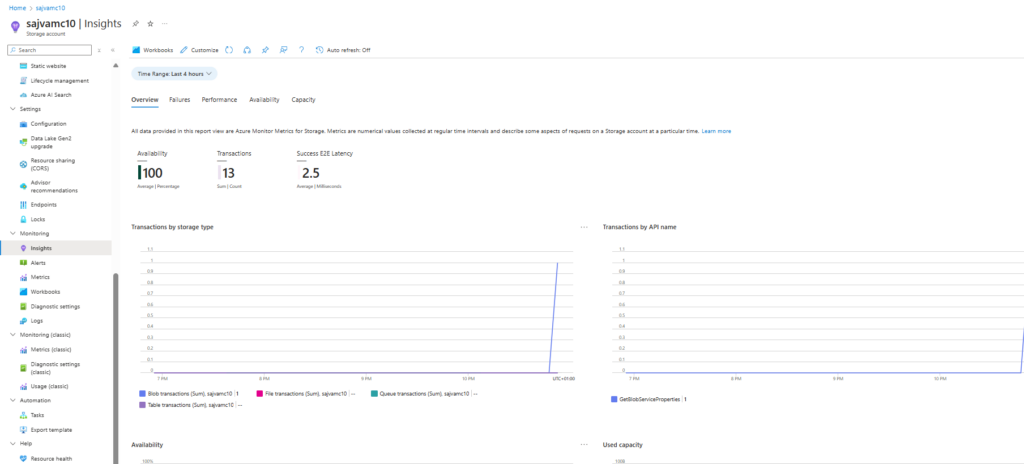Open the Workbooks gallery from the toolbar
1024x464 pixels.
152,49
